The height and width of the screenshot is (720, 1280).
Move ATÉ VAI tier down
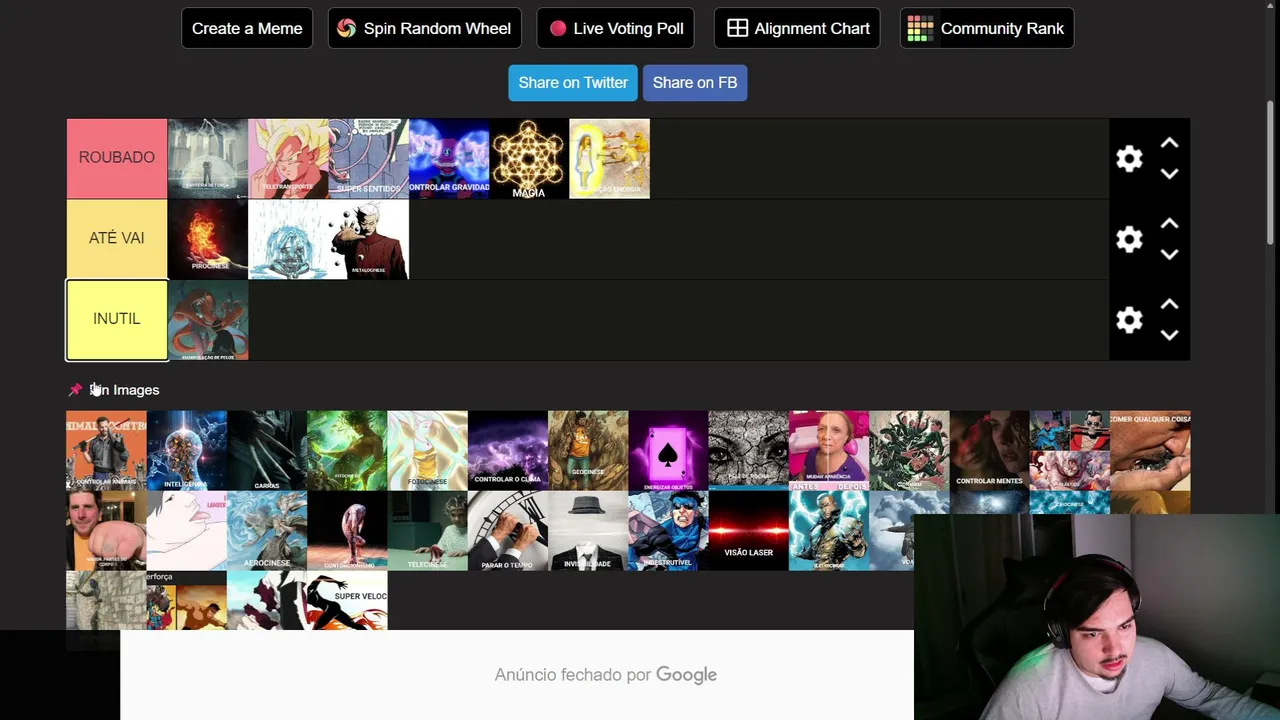[1169, 254]
